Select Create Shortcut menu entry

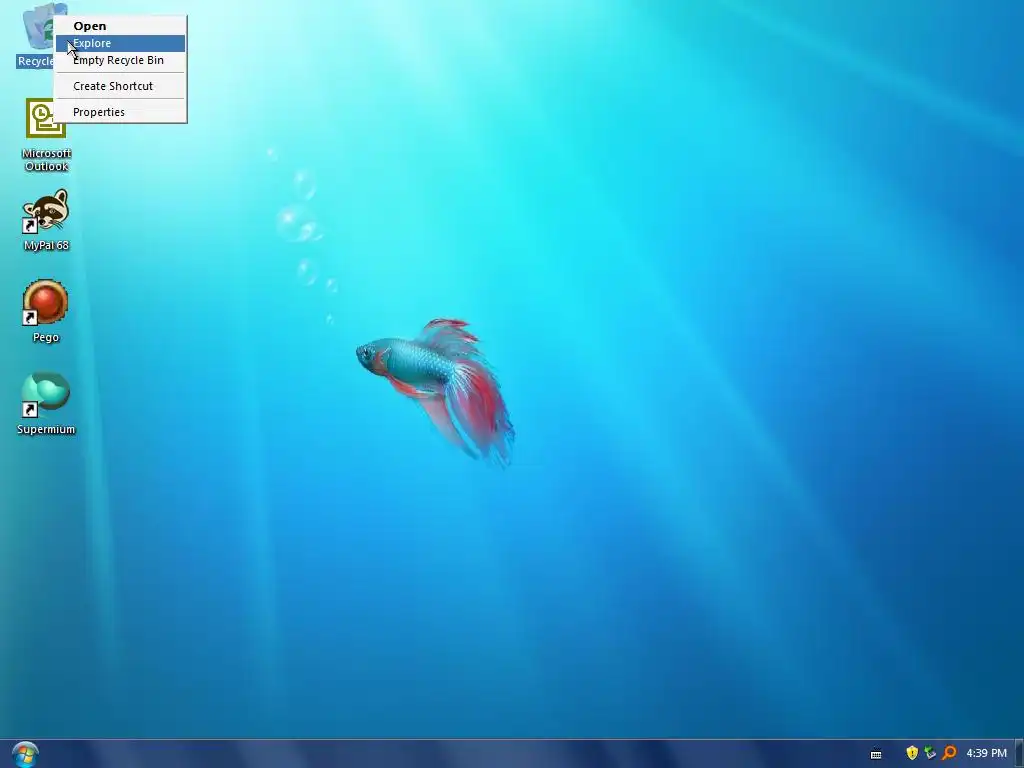point(120,86)
